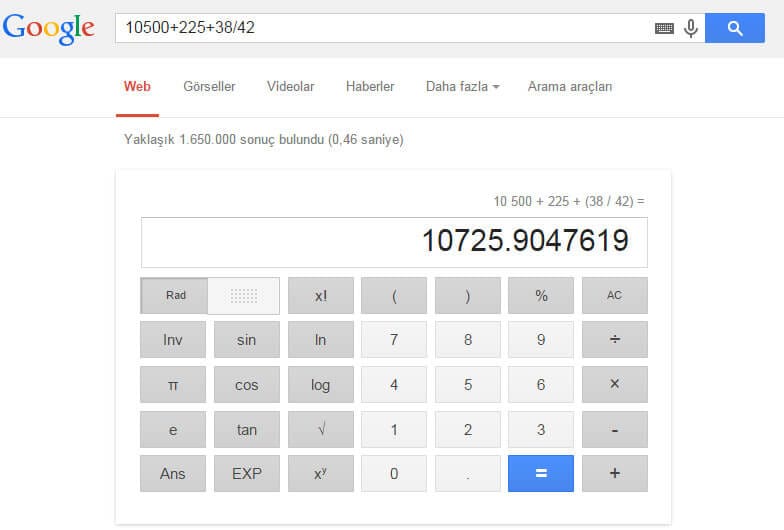
Task: Open the Videolar tab
Action: click(290, 87)
